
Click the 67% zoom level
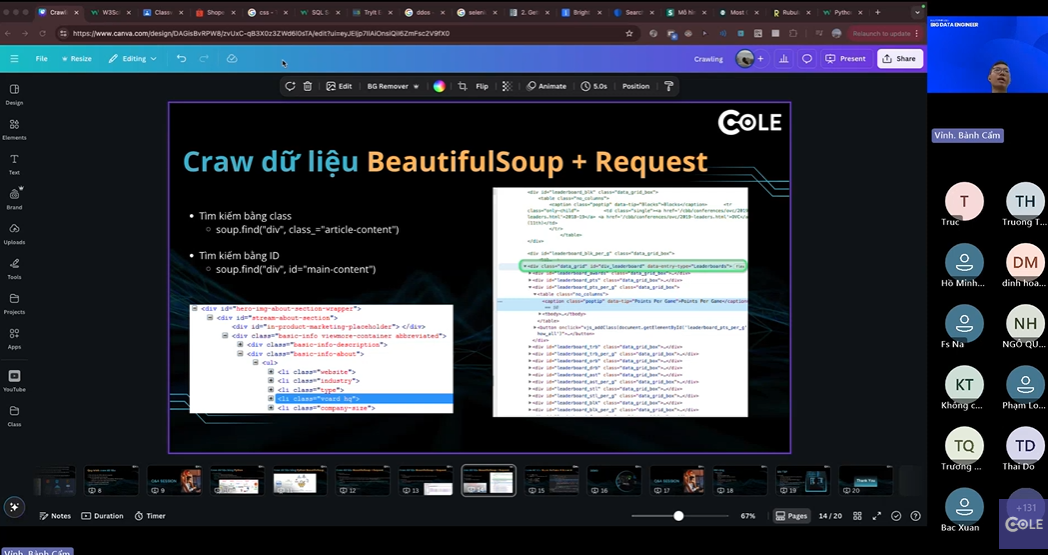pyautogui.click(x=748, y=516)
